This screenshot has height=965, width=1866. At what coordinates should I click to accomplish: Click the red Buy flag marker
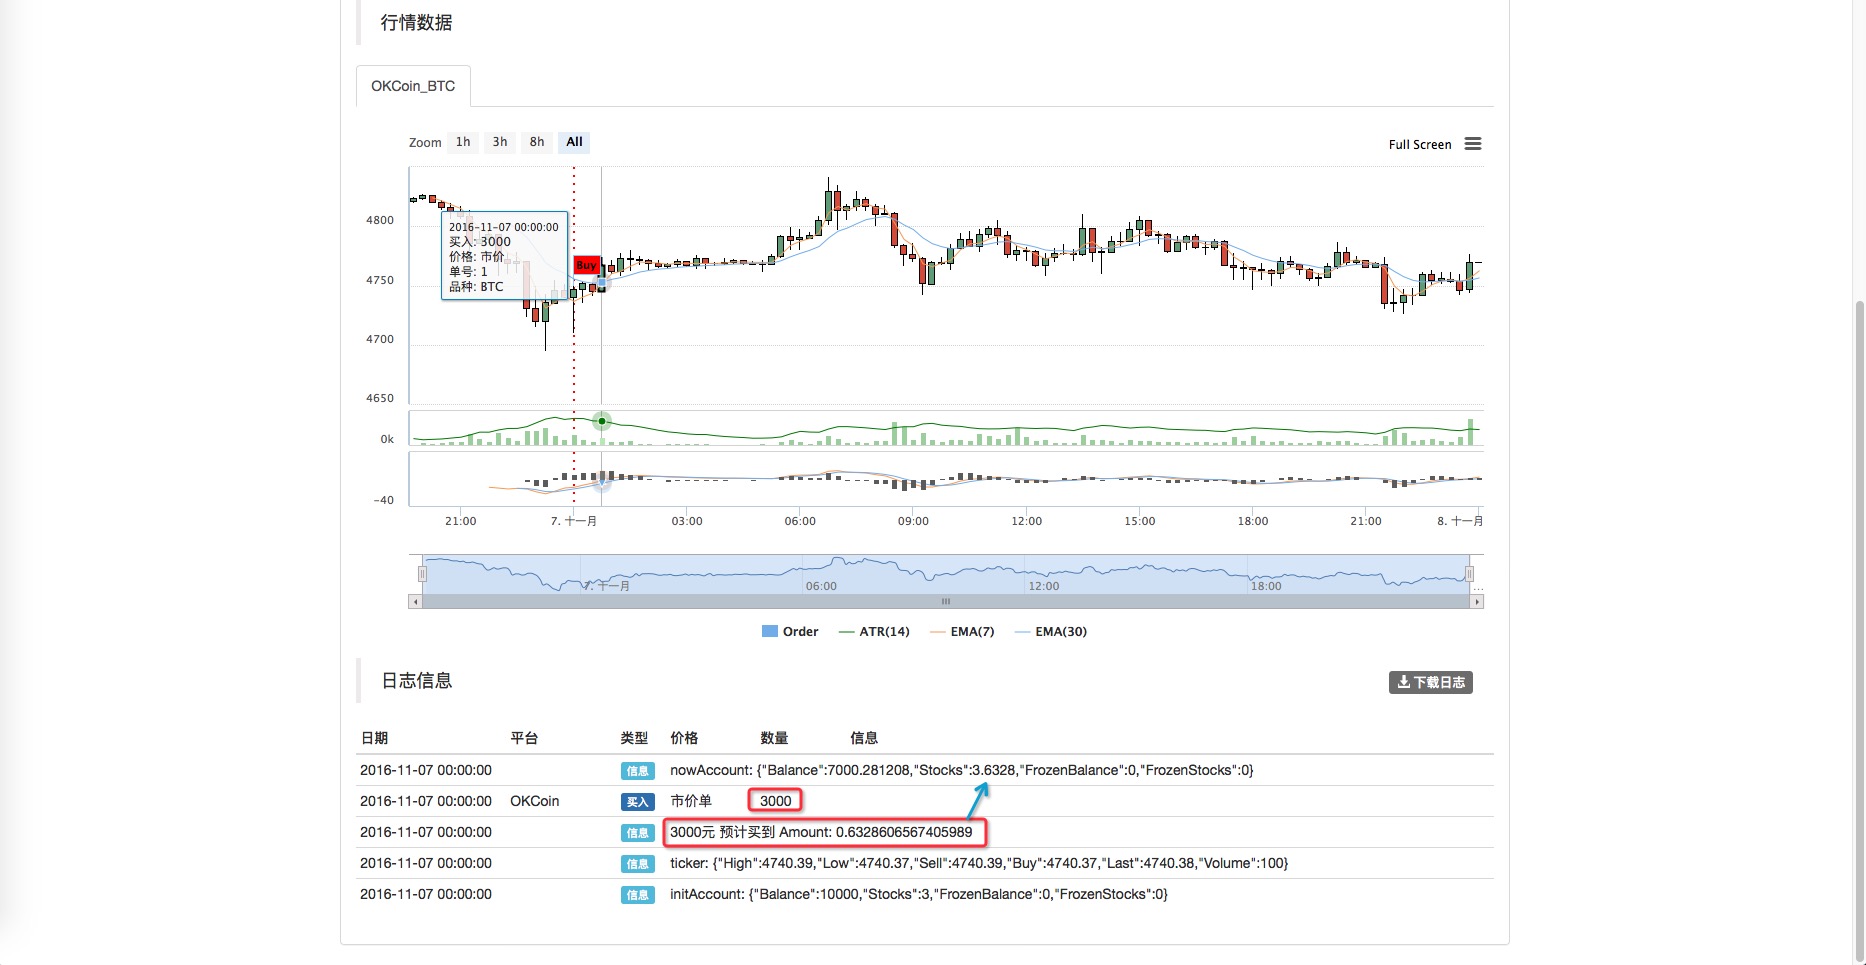(587, 265)
